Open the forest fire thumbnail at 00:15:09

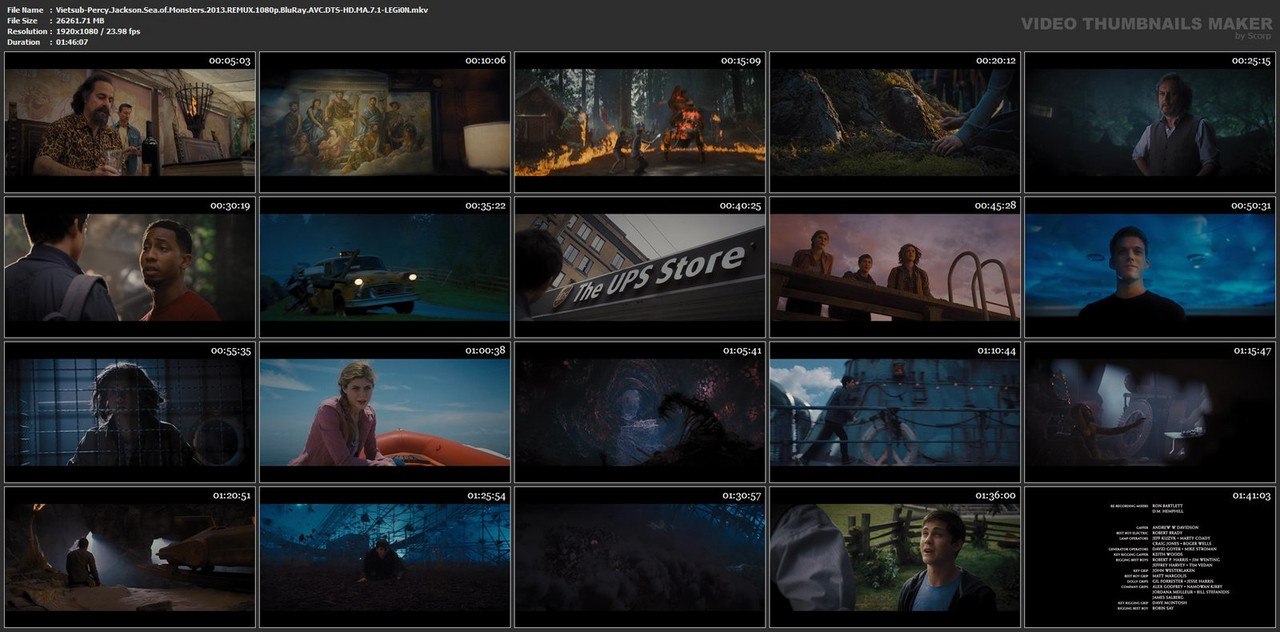pyautogui.click(x=640, y=122)
